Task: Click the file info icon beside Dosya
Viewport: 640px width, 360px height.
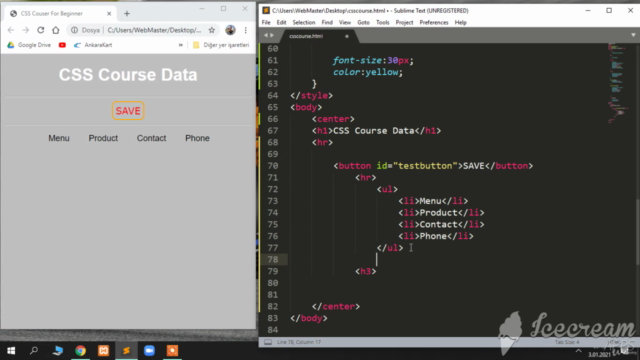Action: (74, 30)
